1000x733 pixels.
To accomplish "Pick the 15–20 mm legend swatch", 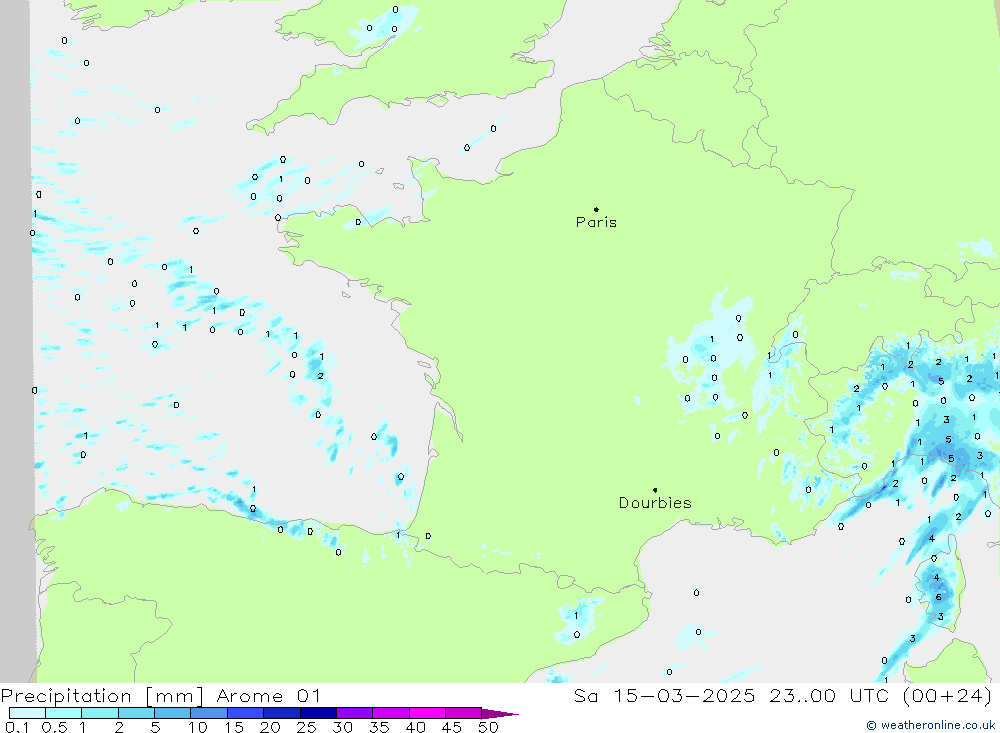I will tap(245, 713).
